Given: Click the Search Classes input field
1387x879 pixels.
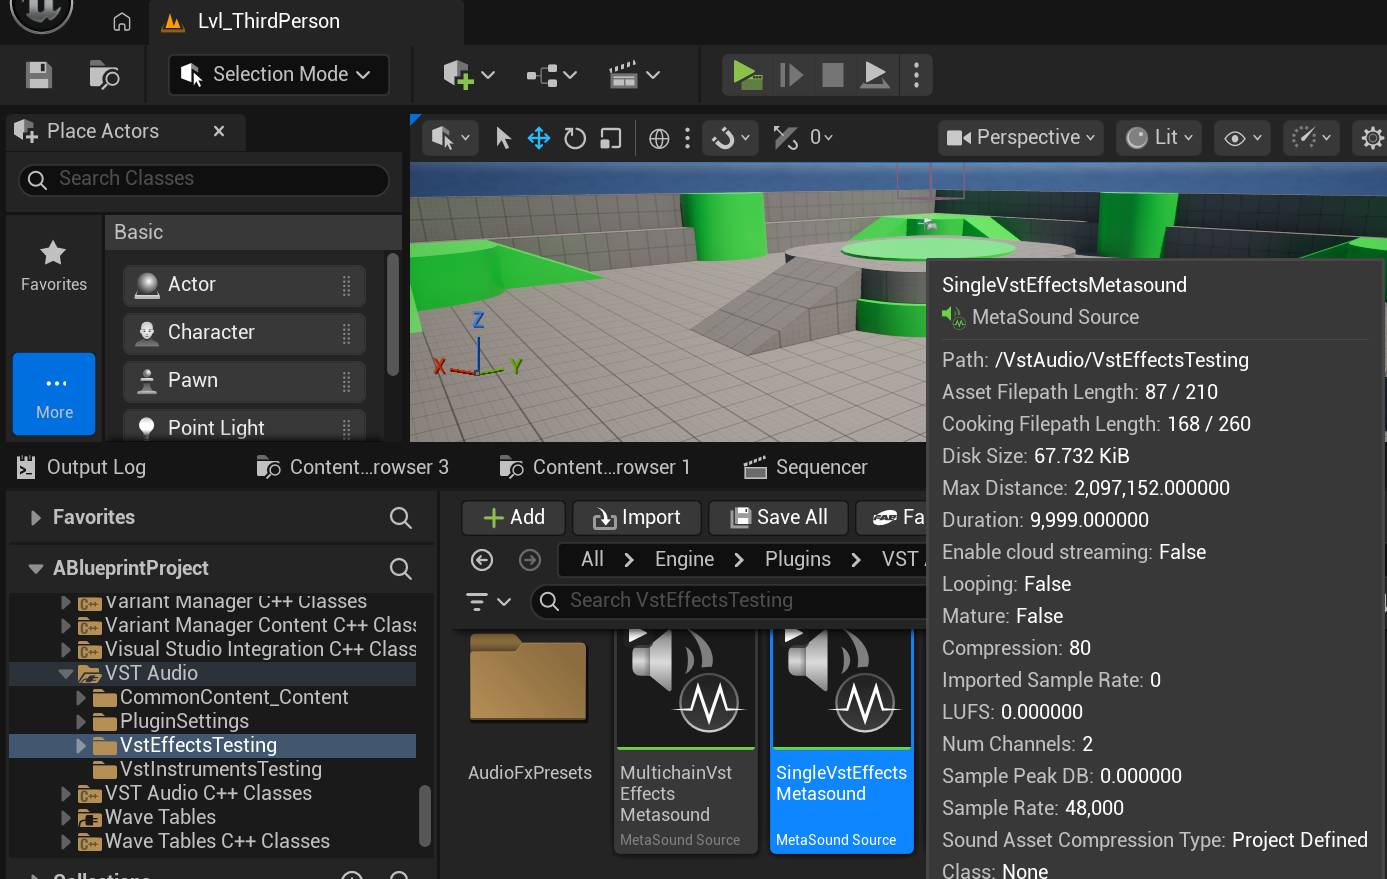Looking at the screenshot, I should pos(205,179).
